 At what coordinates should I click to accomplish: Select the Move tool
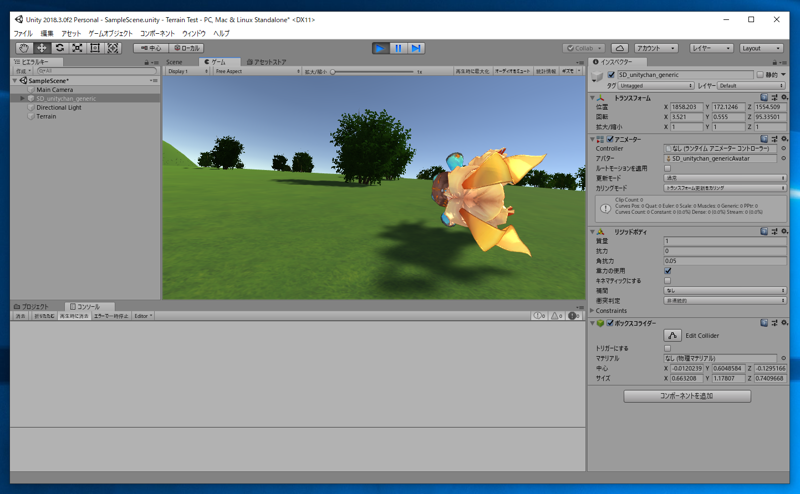coord(41,48)
